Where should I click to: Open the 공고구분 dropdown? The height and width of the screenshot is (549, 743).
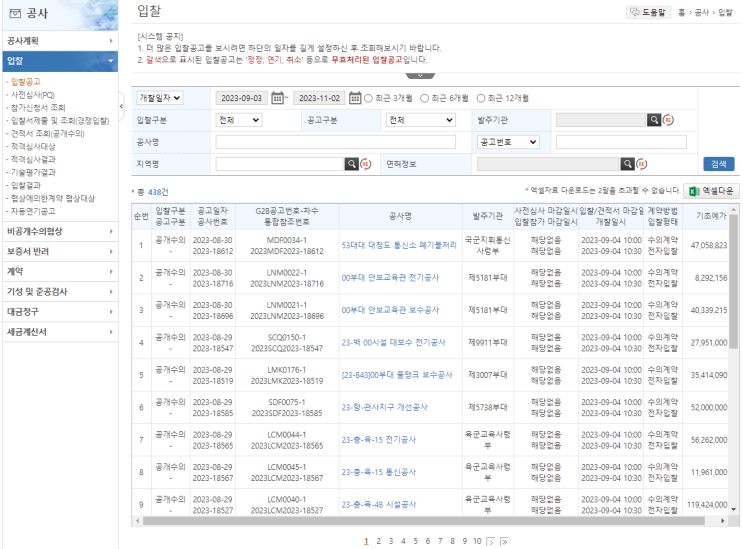coord(420,120)
